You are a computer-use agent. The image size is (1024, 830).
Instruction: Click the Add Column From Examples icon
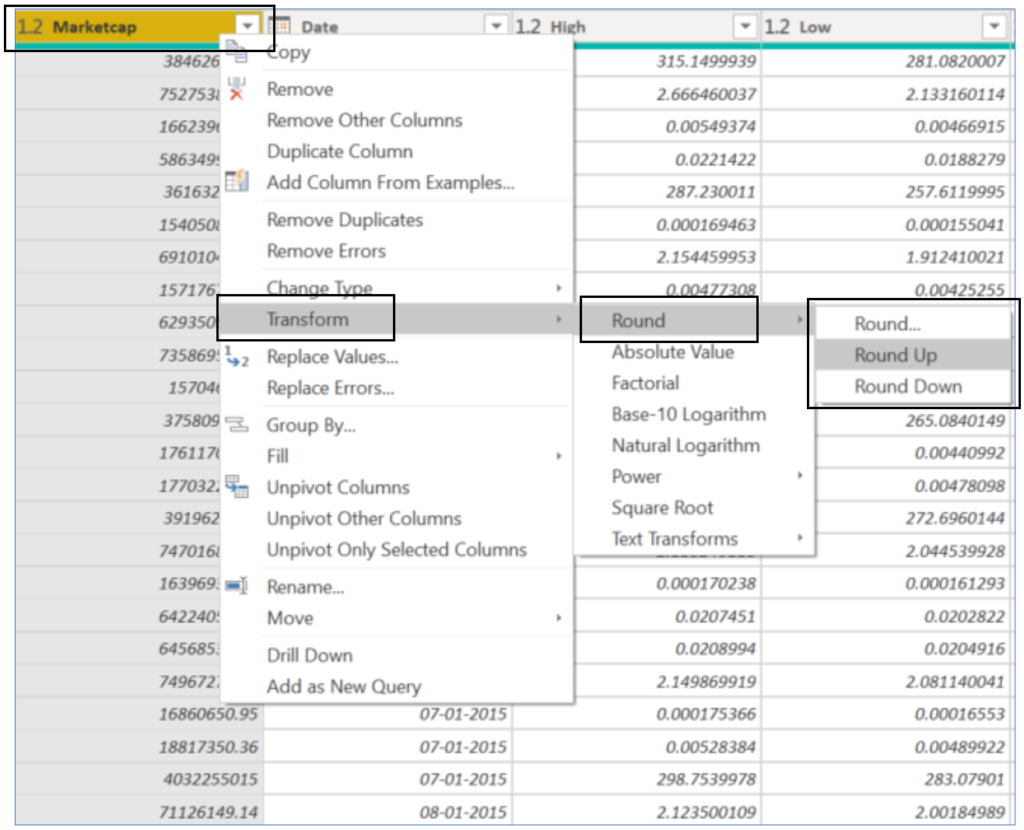point(236,181)
